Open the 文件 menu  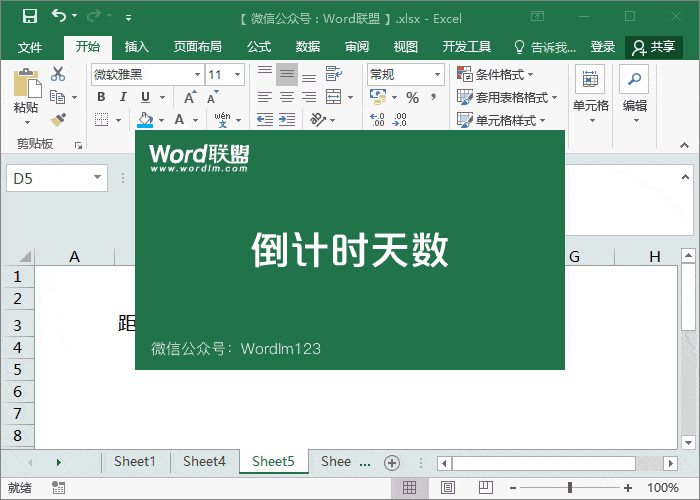(30, 47)
